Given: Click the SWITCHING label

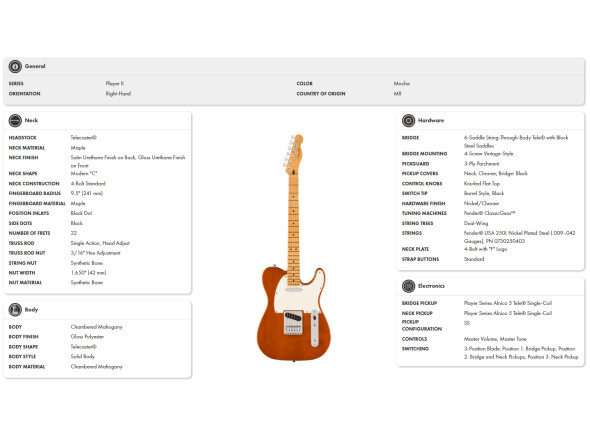Looking at the screenshot, I should 415,349.
